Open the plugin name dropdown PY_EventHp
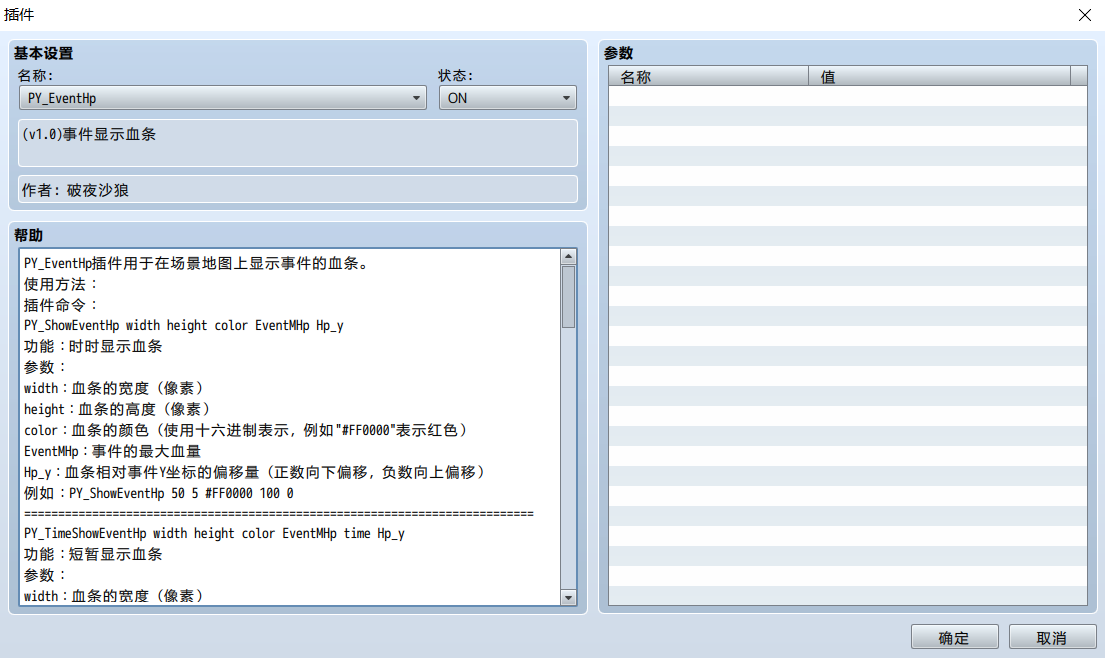This screenshot has height=658, width=1105. coord(223,98)
